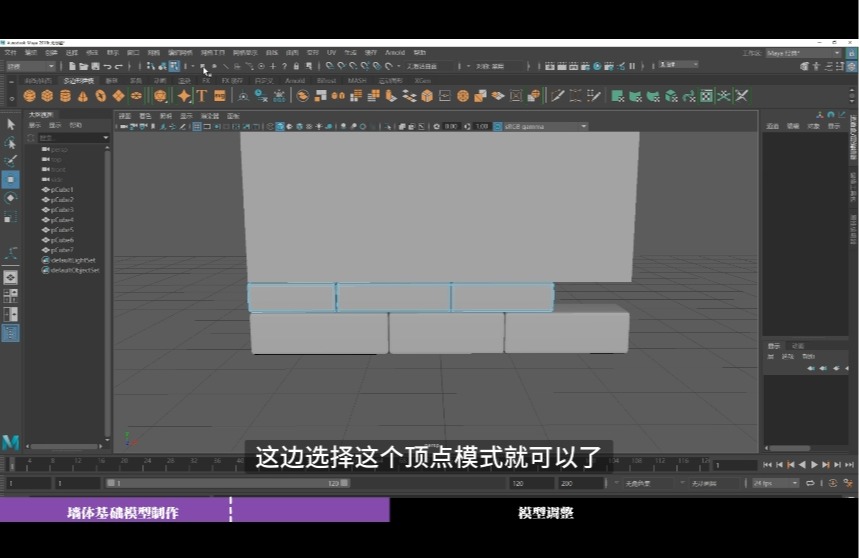Click the play forward button
The width and height of the screenshot is (859, 558).
(x=814, y=465)
